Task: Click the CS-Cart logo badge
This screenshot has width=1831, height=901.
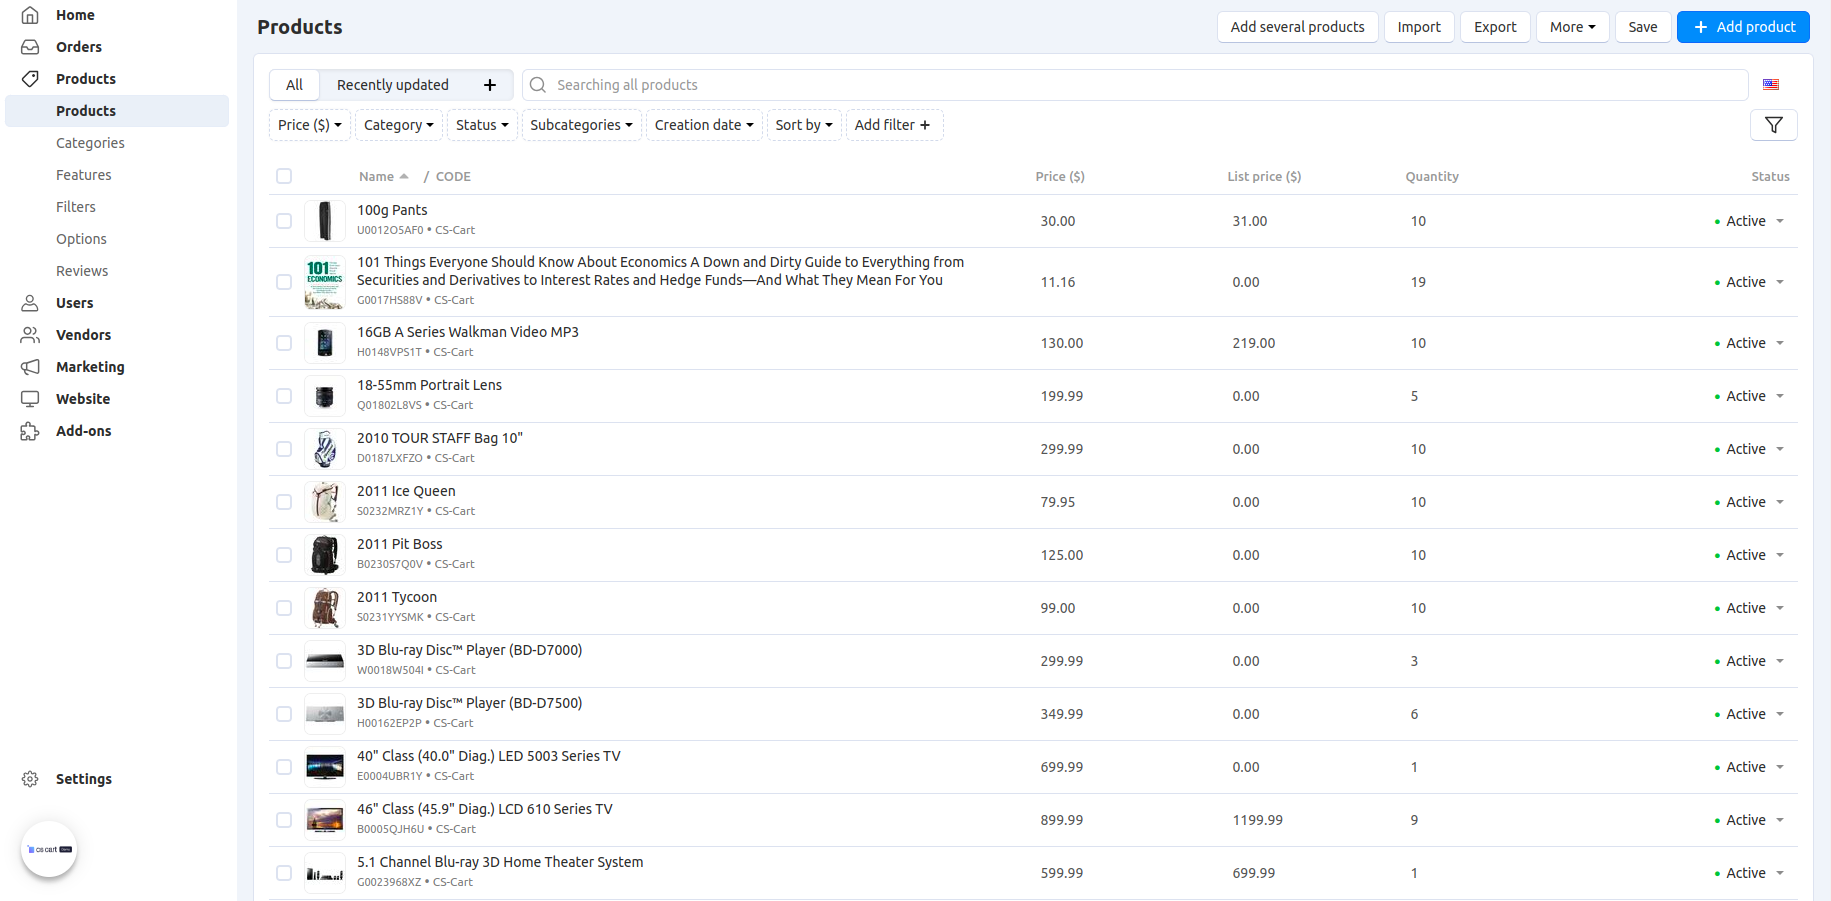Action: [49, 849]
